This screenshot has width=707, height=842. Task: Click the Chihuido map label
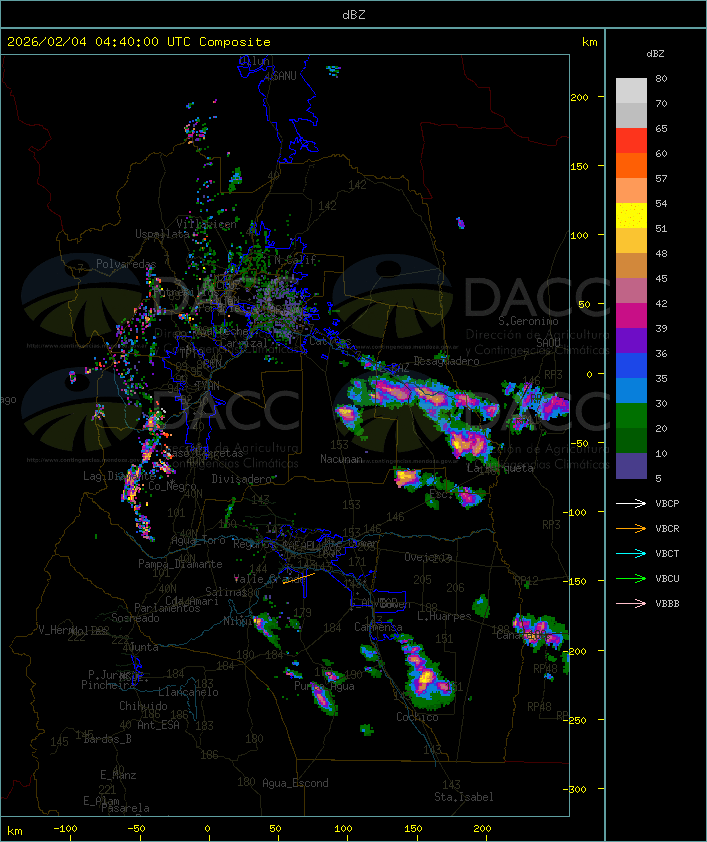143,706
